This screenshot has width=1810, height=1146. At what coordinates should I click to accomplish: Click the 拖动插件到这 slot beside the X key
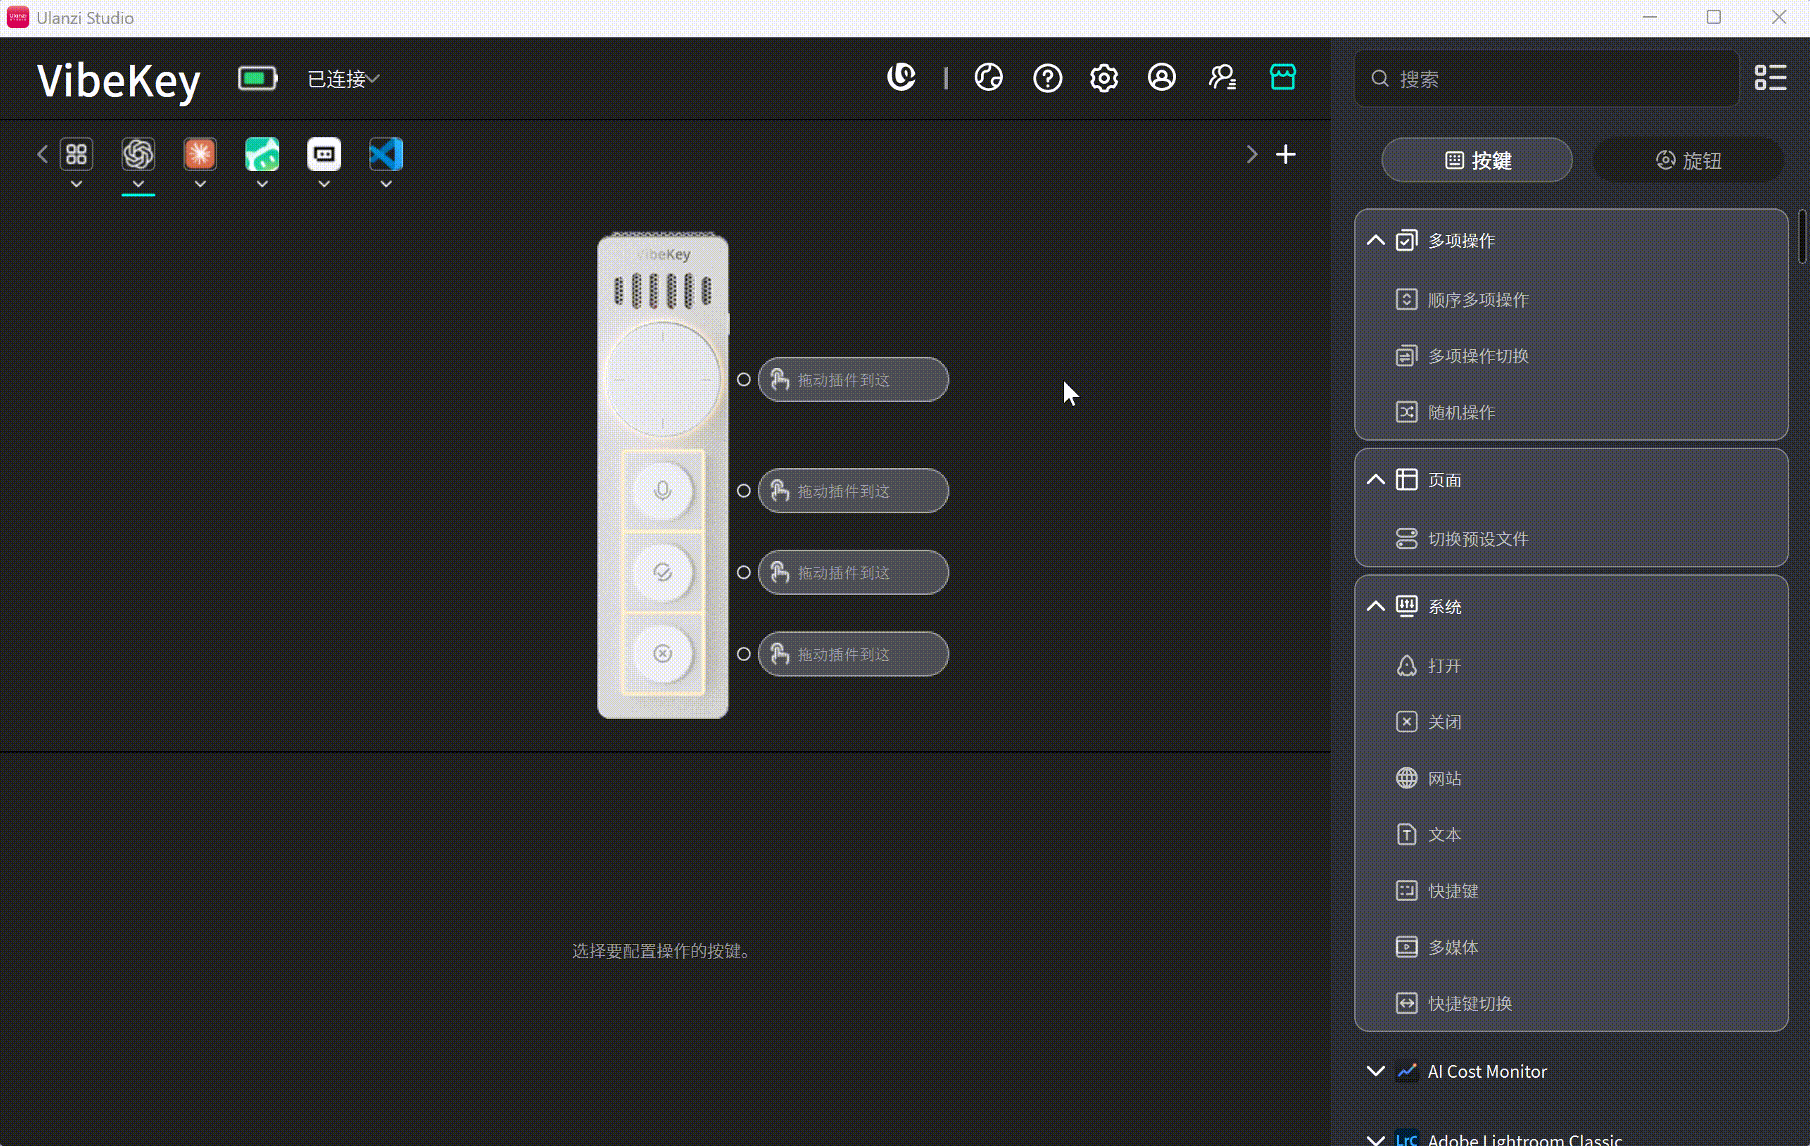point(853,654)
